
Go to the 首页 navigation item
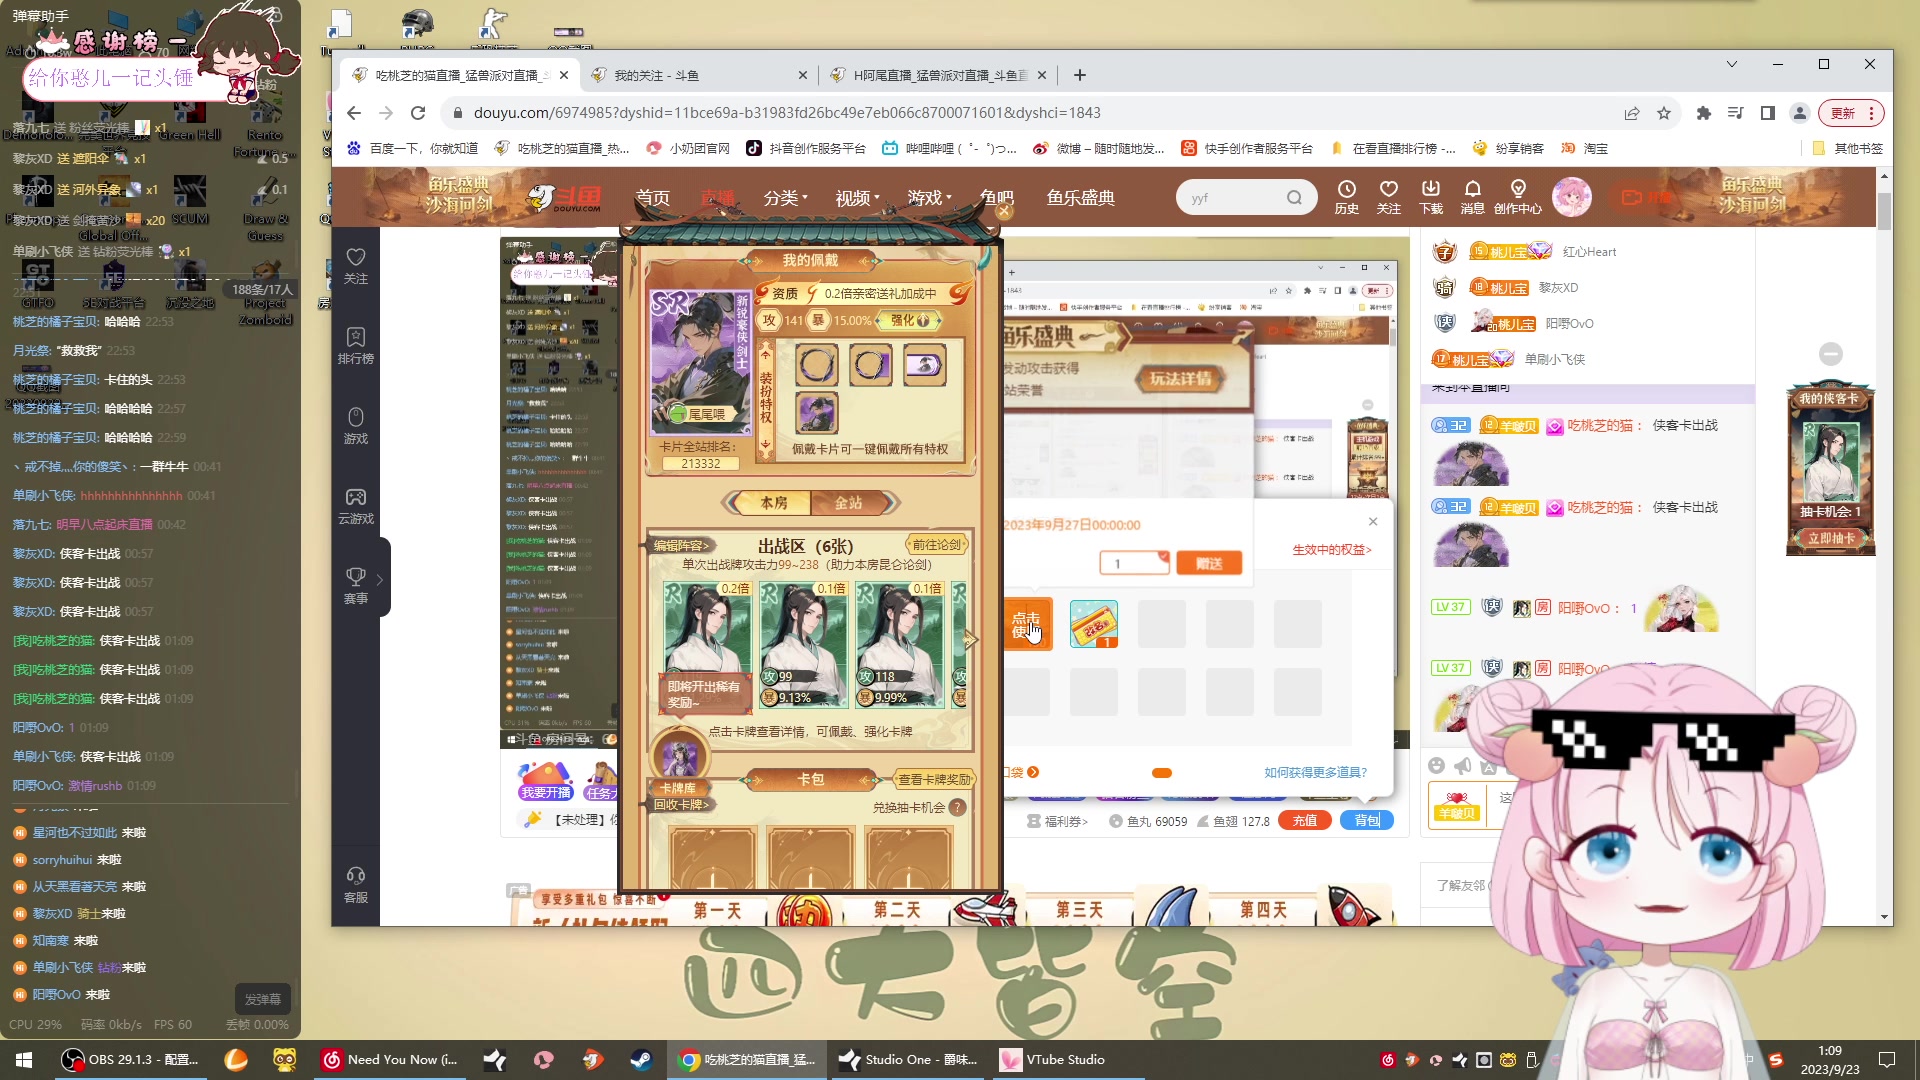653,198
